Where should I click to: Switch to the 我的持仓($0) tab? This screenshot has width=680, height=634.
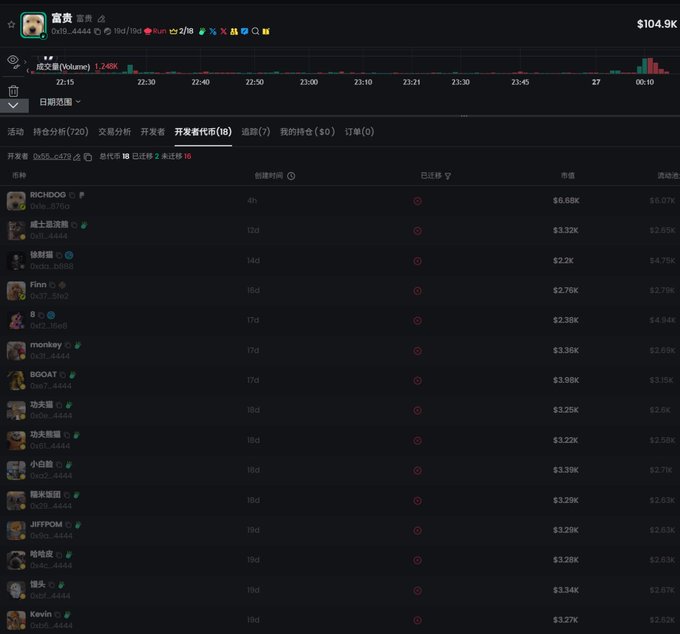pos(307,132)
